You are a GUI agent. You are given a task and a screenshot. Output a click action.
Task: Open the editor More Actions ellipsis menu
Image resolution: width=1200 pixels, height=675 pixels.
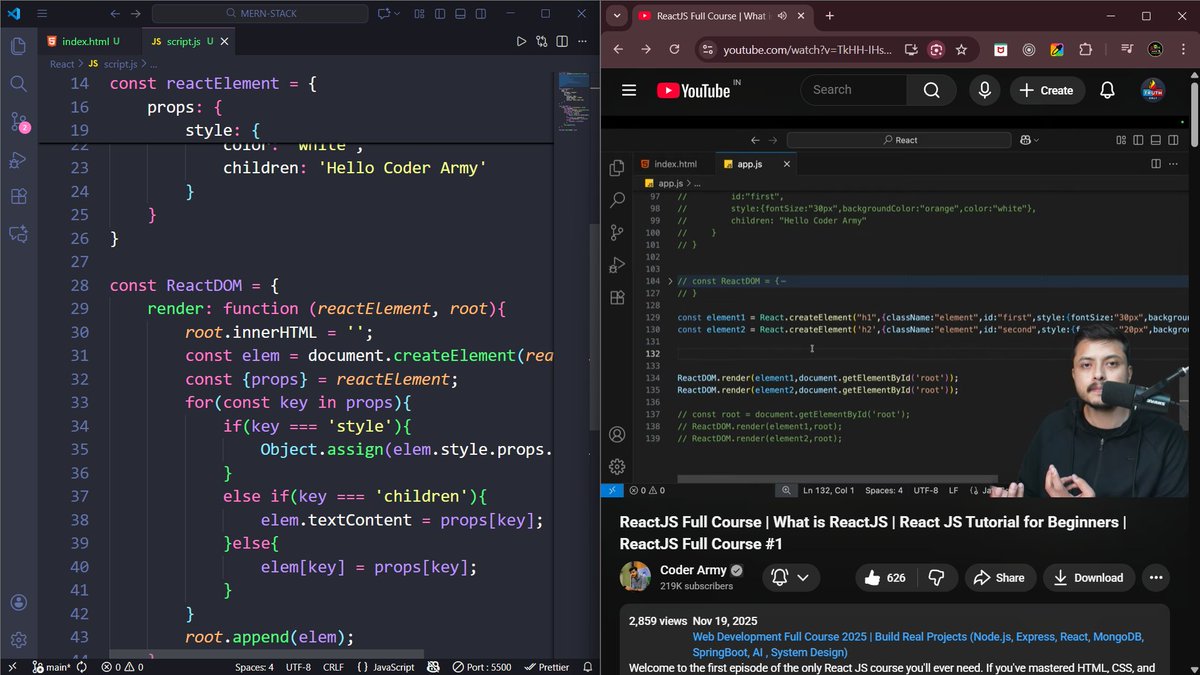click(x=582, y=41)
